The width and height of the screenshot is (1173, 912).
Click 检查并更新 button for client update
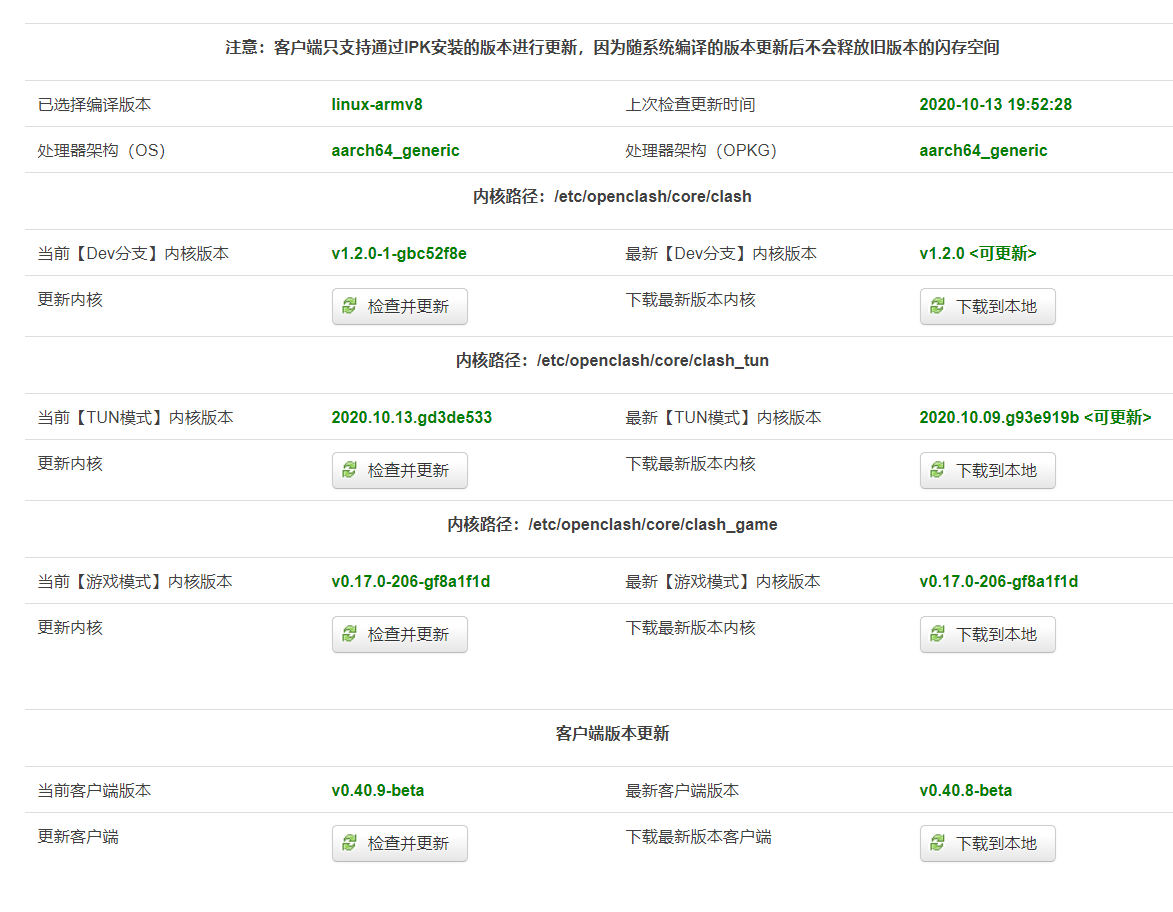tap(399, 843)
